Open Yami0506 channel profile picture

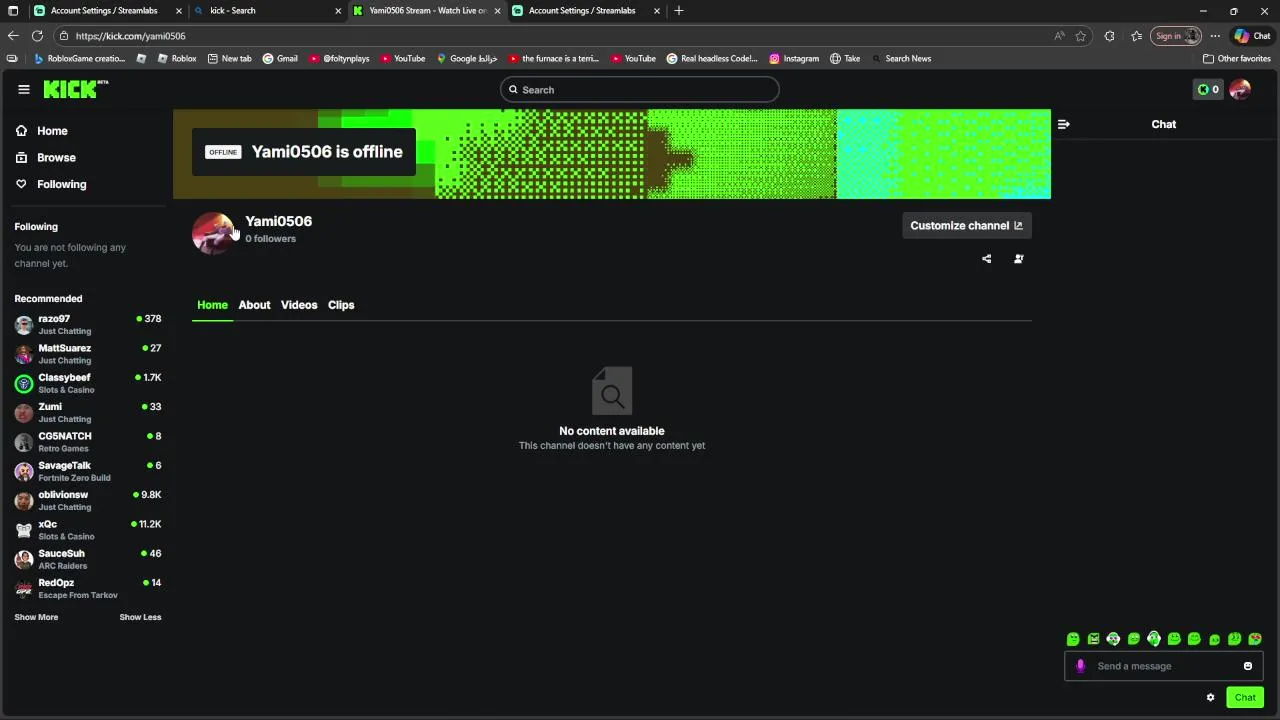click(213, 233)
